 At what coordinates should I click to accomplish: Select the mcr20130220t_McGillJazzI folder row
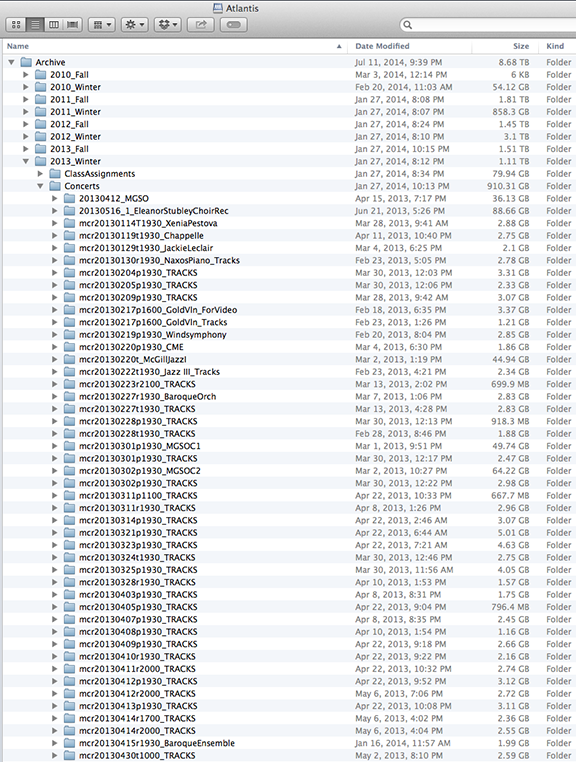click(x=289, y=359)
